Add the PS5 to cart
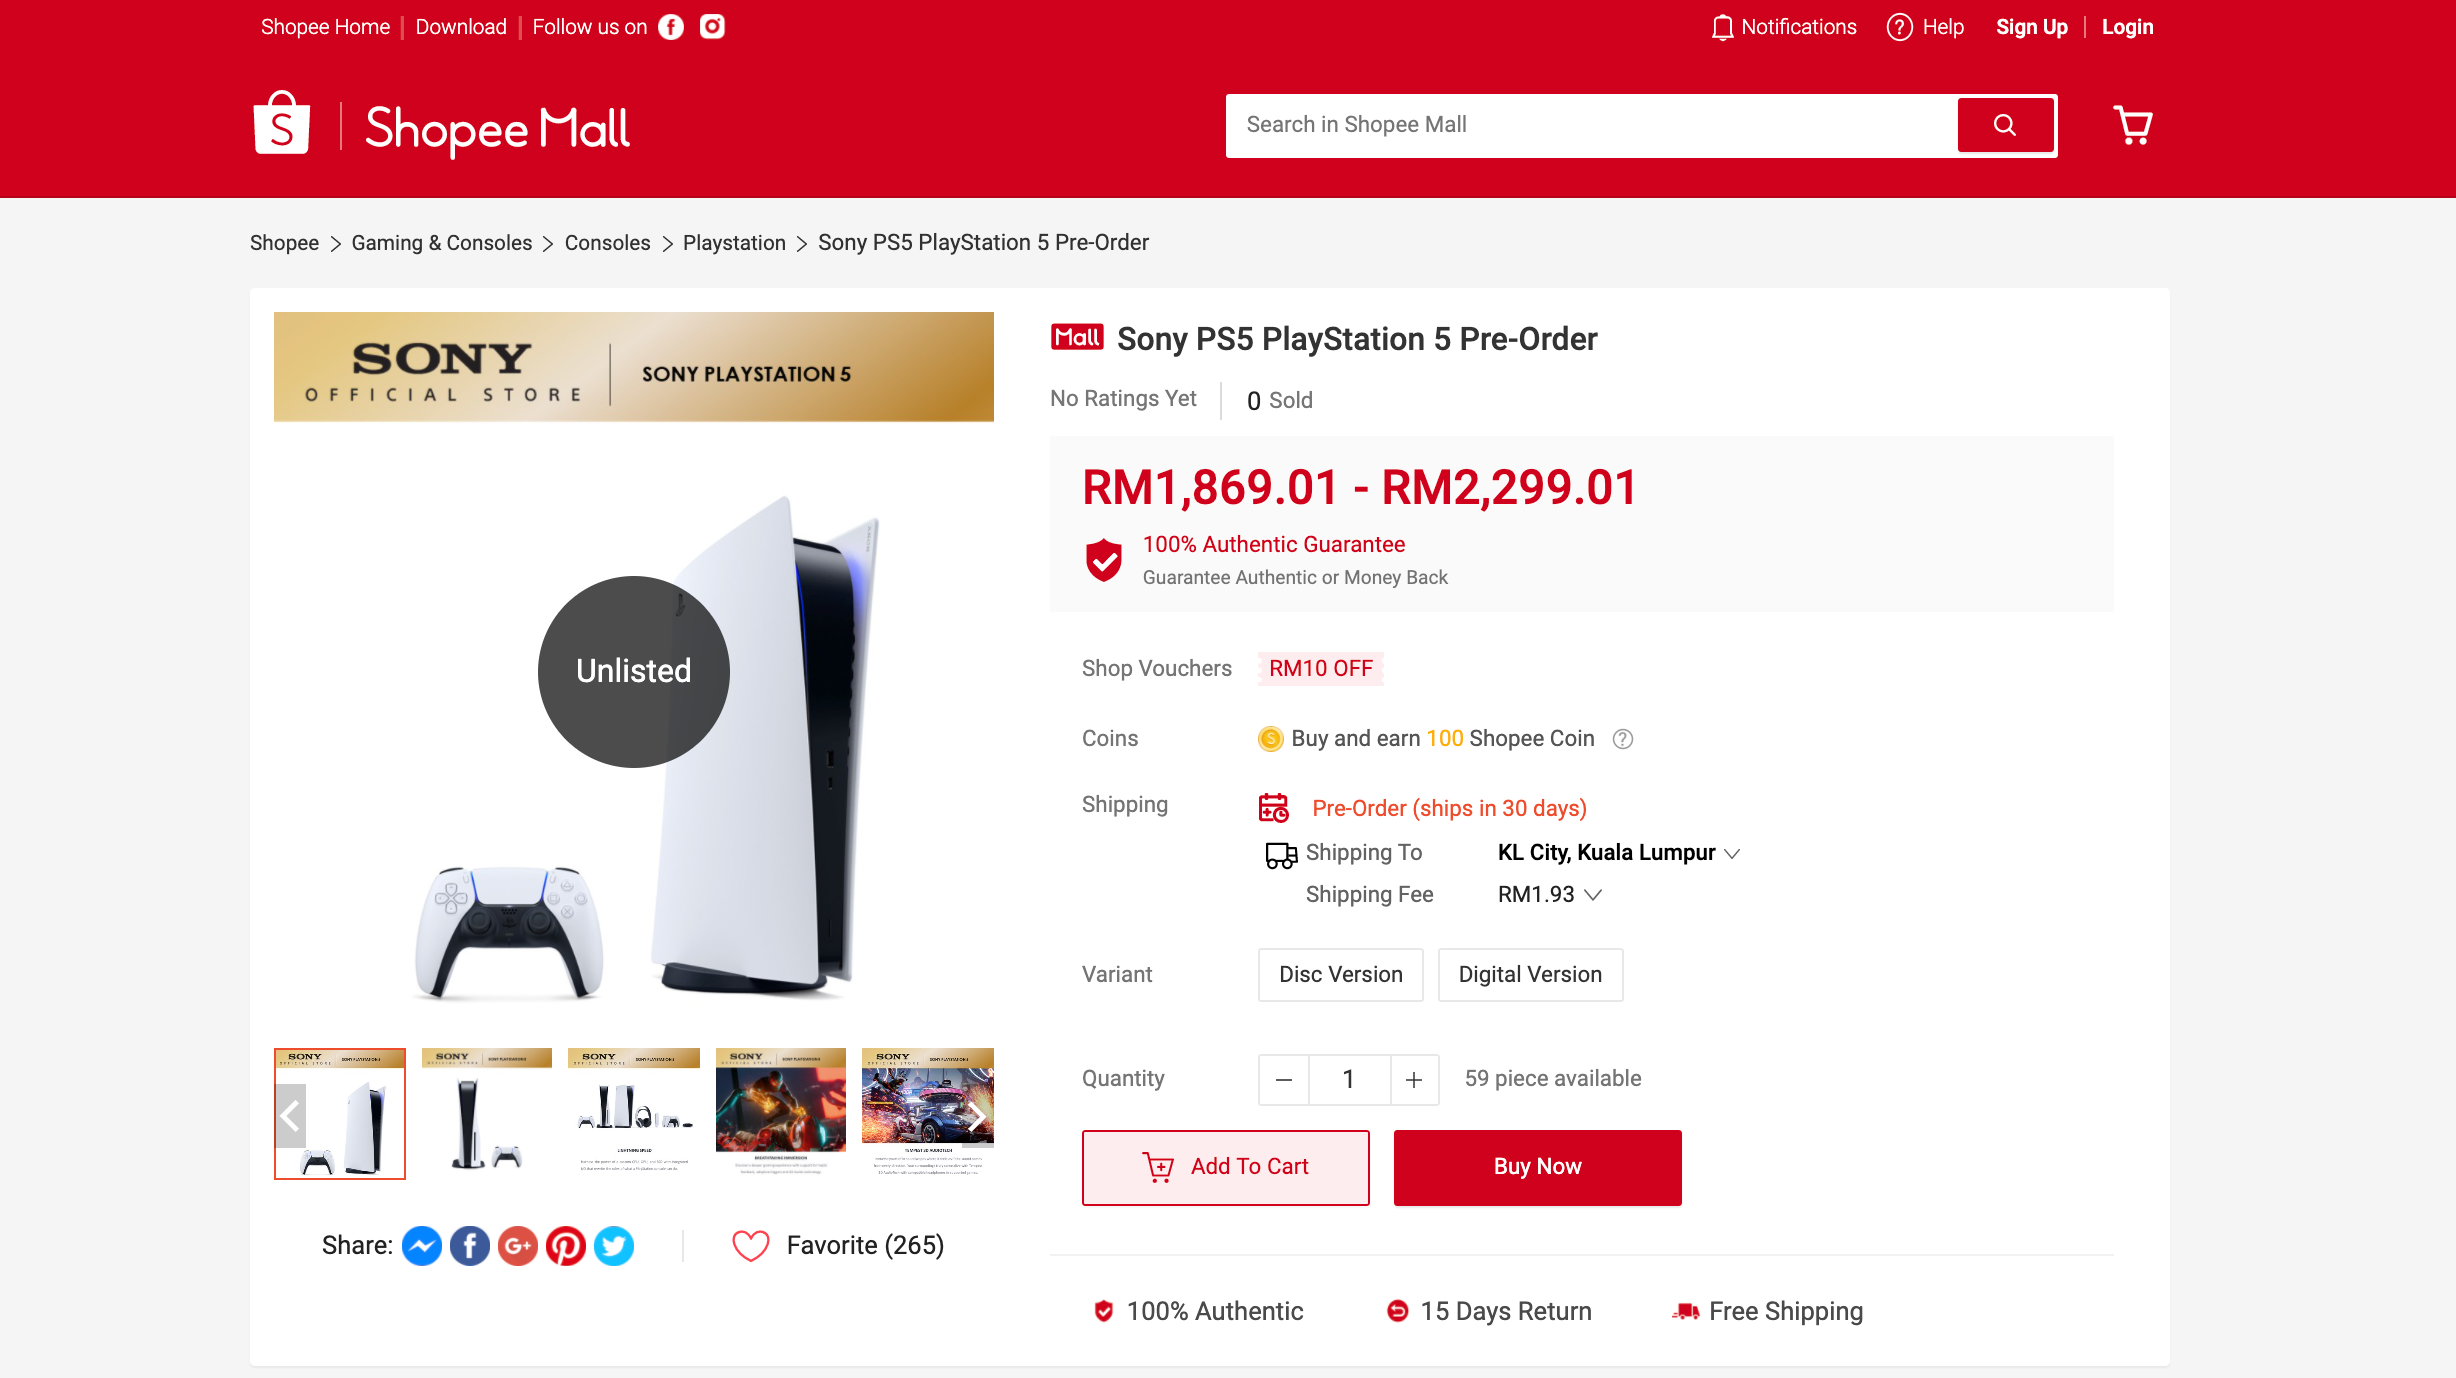The height and width of the screenshot is (1378, 2456). [1226, 1167]
